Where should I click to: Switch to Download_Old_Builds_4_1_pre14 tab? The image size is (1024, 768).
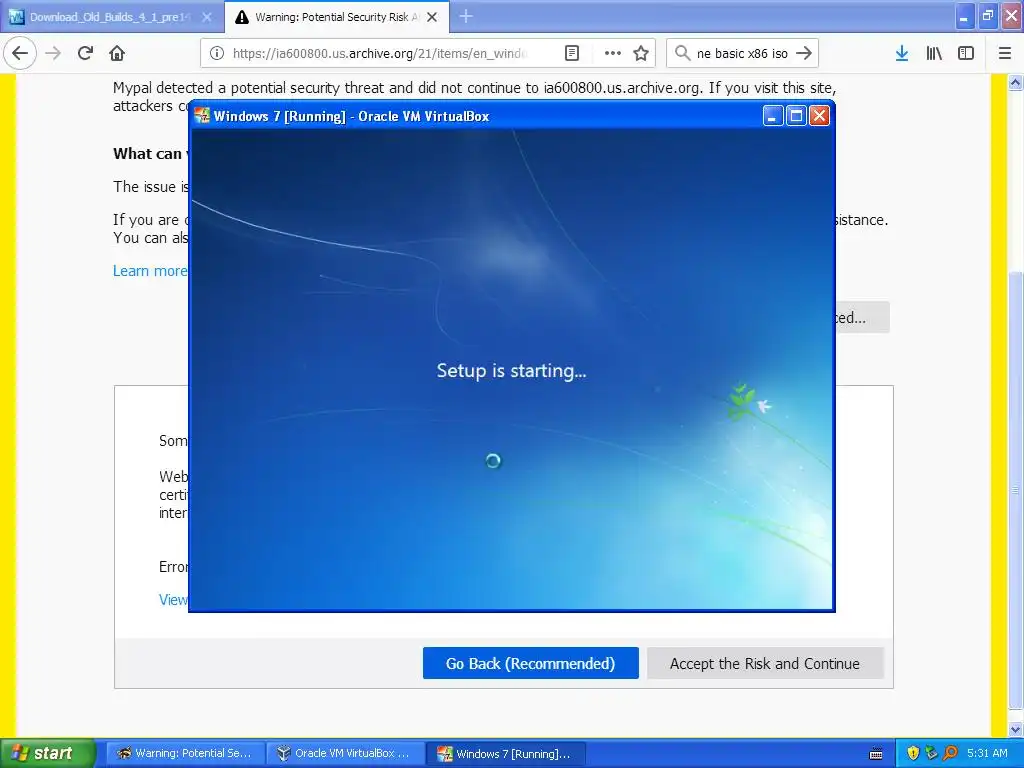[x=111, y=18]
